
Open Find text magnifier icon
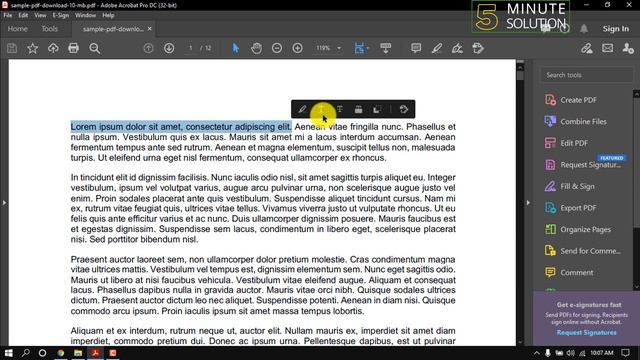95,48
